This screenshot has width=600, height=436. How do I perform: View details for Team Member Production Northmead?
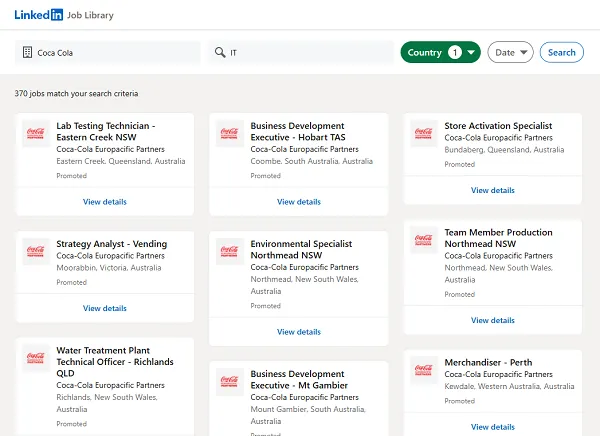tap(493, 320)
